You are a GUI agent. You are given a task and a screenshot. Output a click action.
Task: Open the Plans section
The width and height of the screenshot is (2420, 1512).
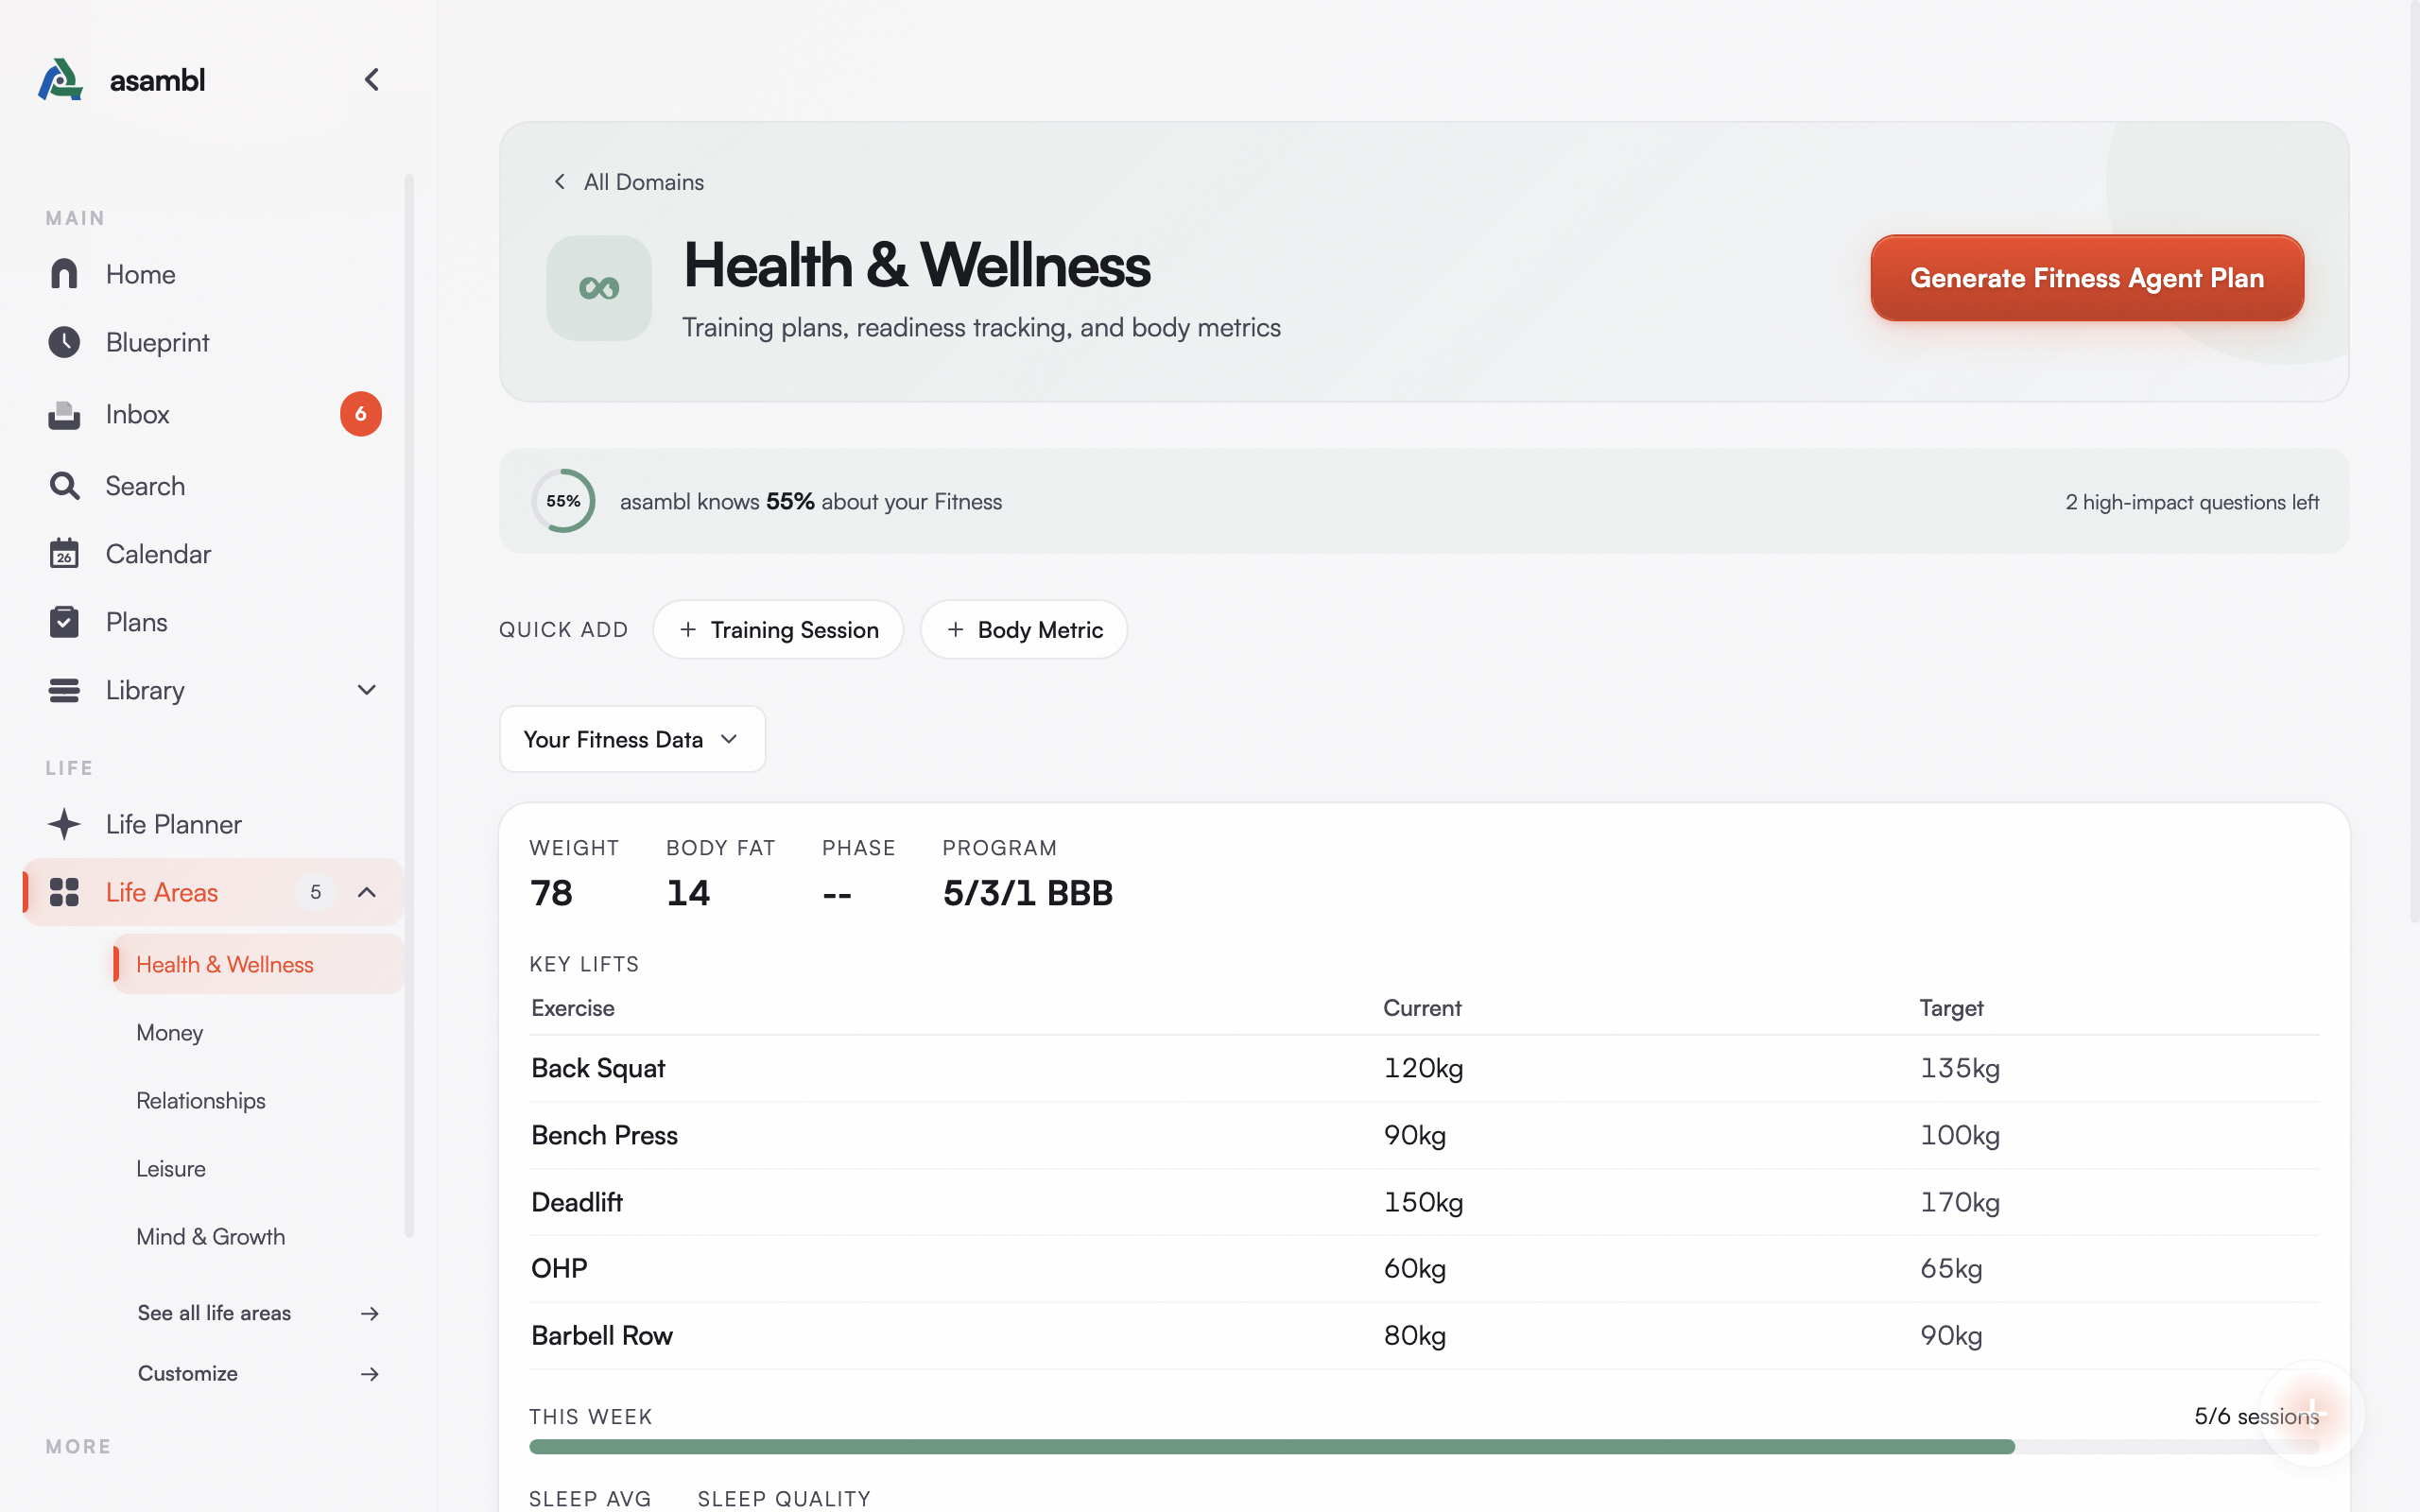click(136, 621)
